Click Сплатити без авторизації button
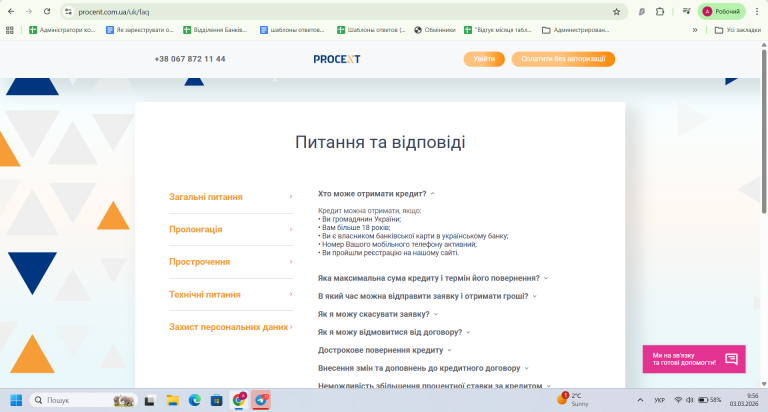 coord(563,59)
